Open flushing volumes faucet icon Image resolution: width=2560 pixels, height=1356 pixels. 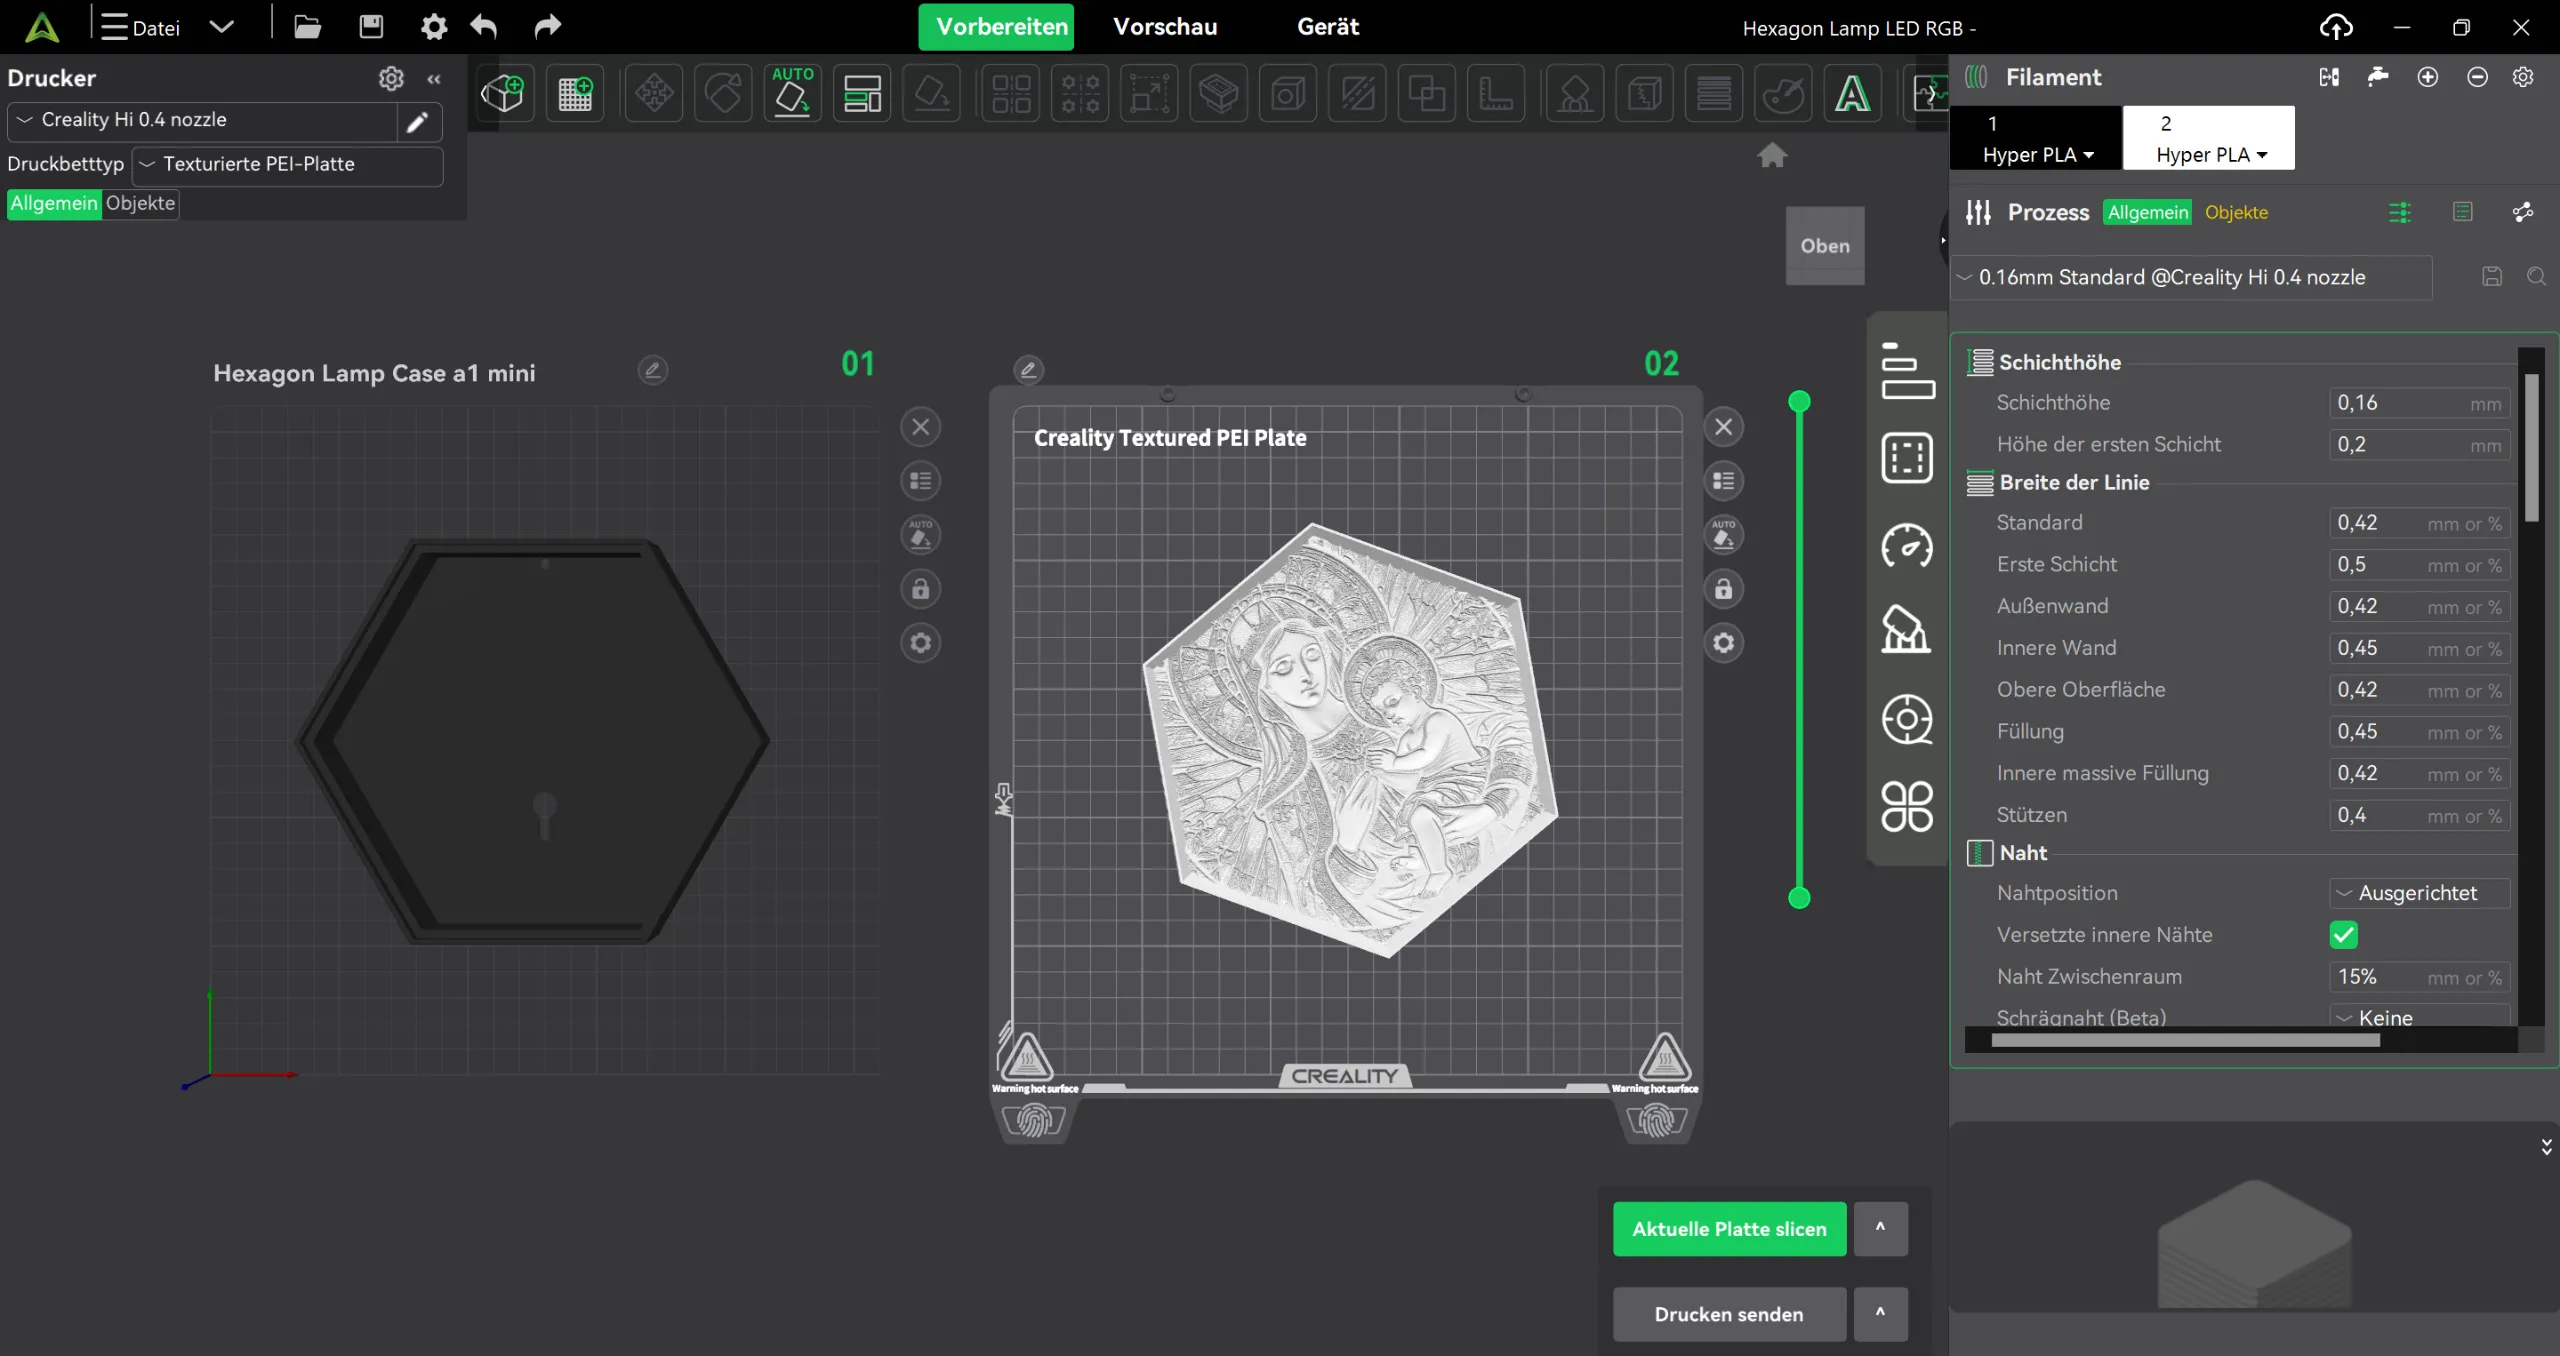click(2378, 77)
